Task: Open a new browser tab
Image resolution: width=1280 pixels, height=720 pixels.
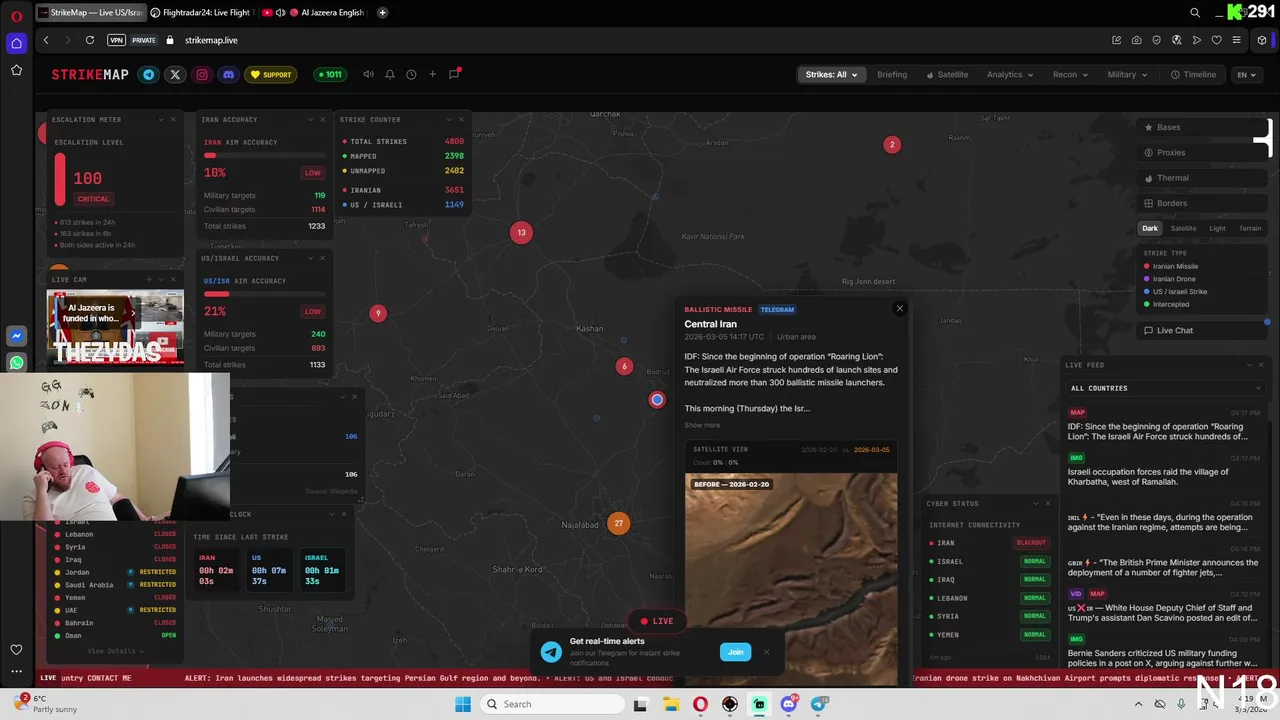Action: click(x=383, y=13)
